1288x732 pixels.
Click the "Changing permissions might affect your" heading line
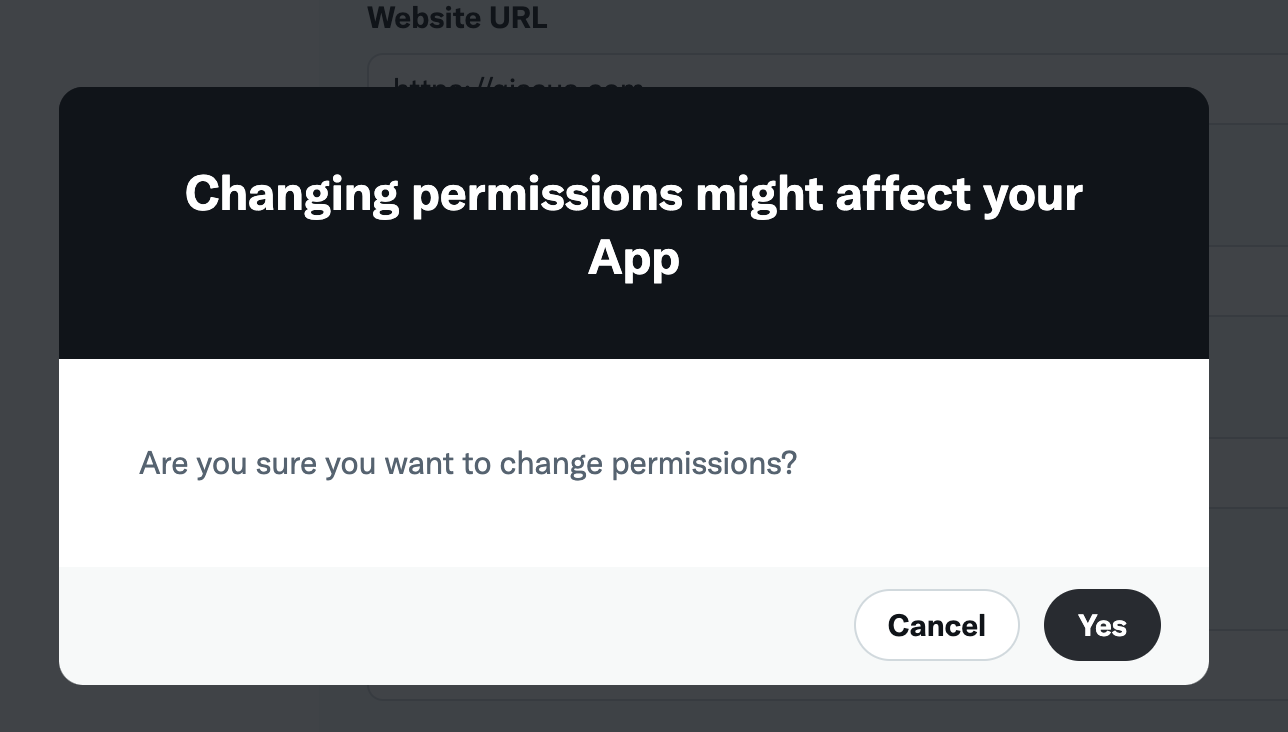point(633,193)
